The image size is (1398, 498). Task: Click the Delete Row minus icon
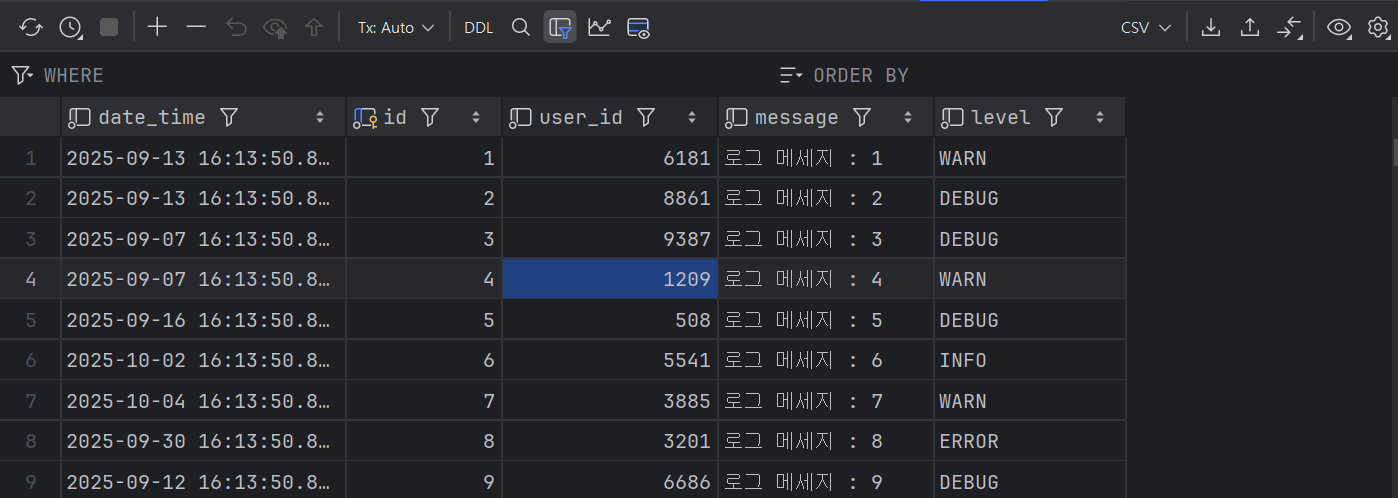[x=196, y=28]
